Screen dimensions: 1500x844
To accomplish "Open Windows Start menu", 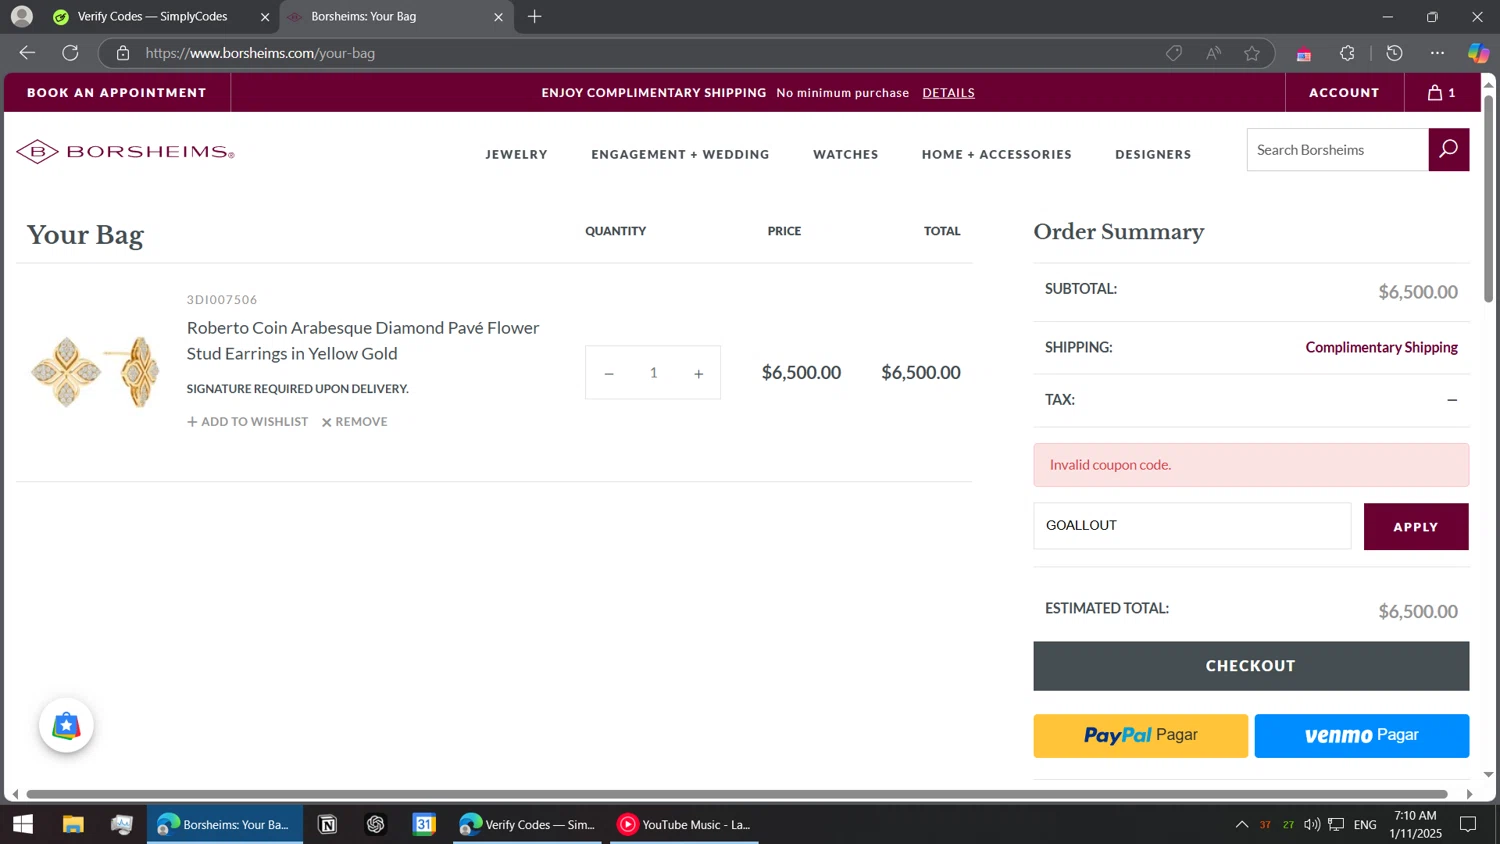I will point(23,824).
